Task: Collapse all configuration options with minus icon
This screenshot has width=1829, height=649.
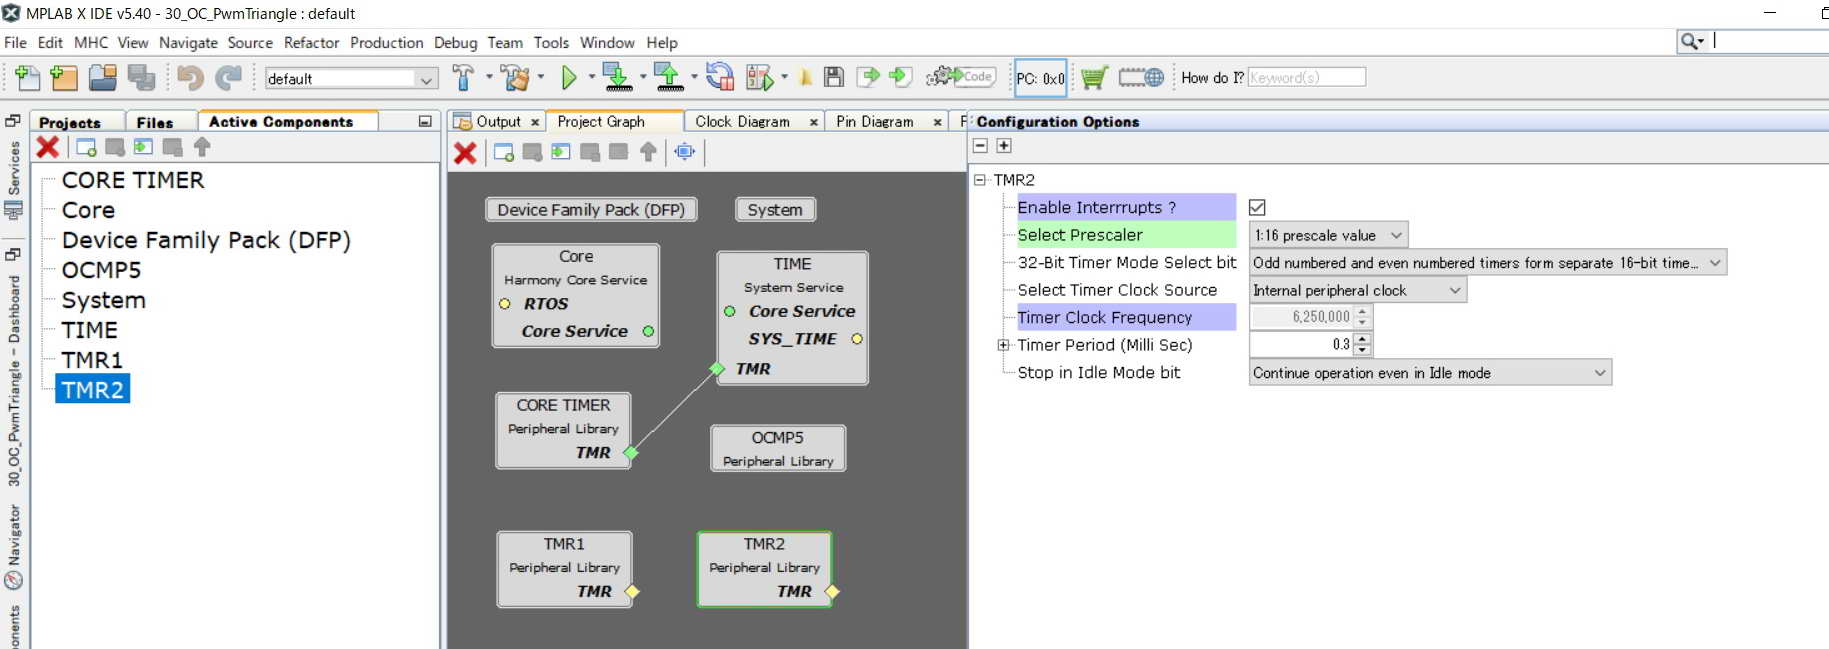Action: [x=981, y=146]
